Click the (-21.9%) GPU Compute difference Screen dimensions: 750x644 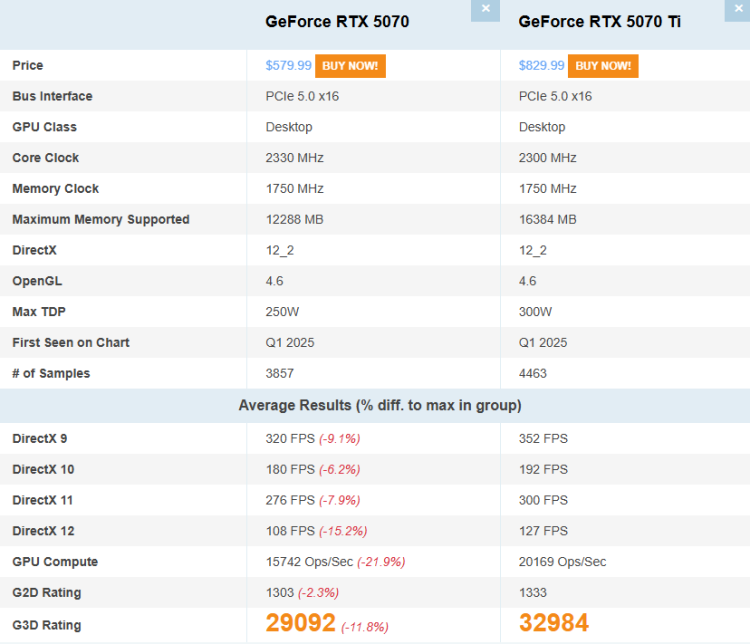point(381,562)
